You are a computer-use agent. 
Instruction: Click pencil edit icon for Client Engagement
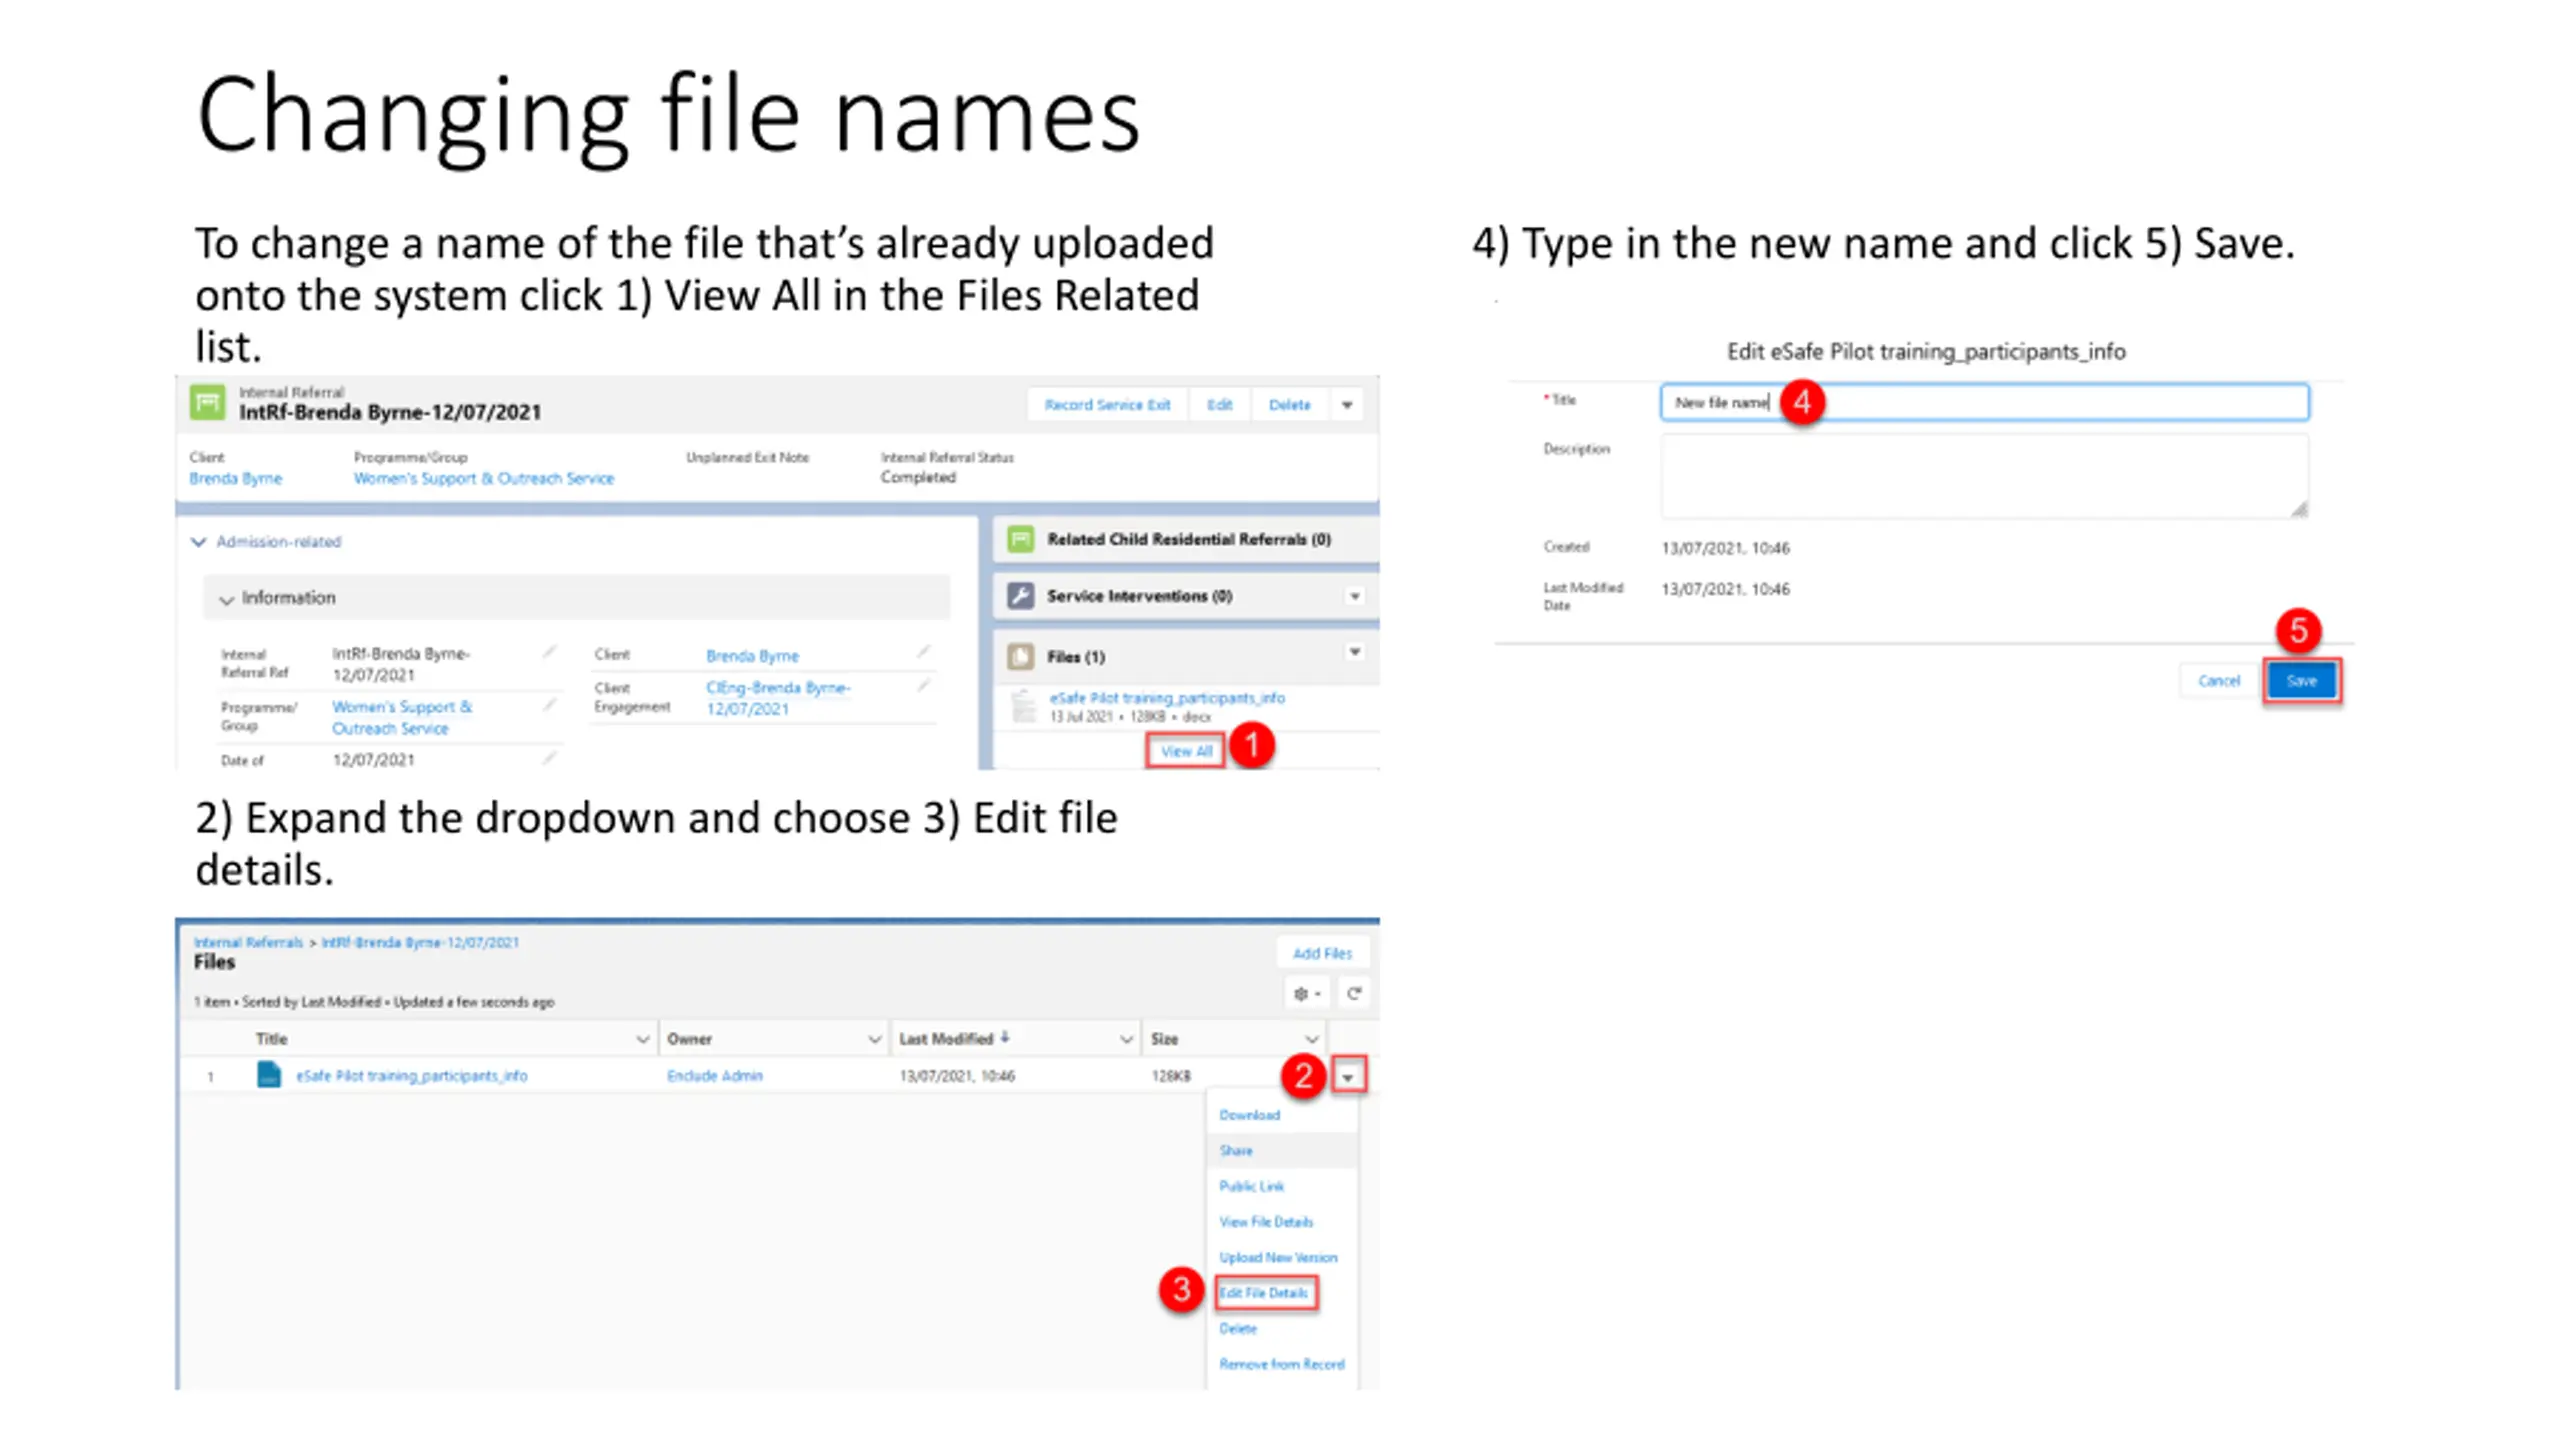click(924, 686)
